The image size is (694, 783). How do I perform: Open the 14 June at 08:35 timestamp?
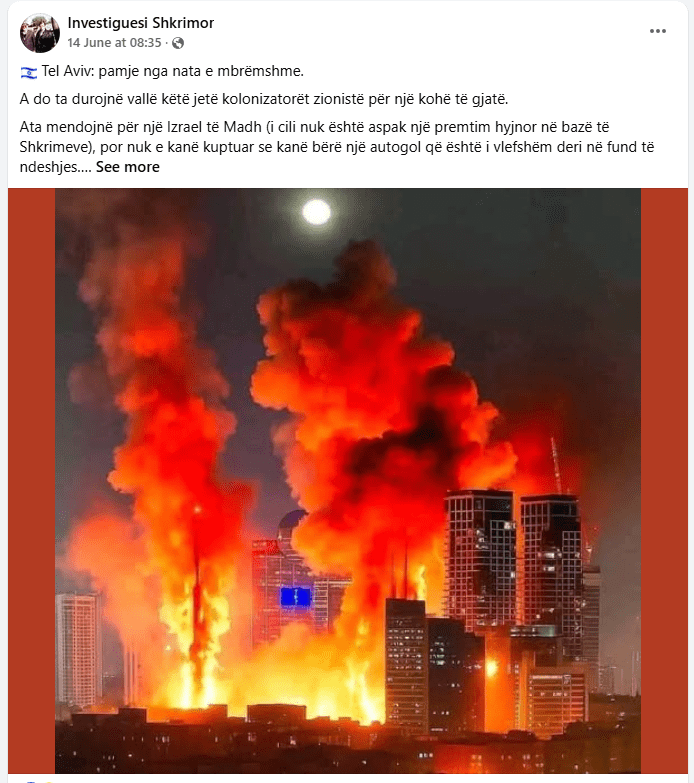pyautogui.click(x=114, y=43)
